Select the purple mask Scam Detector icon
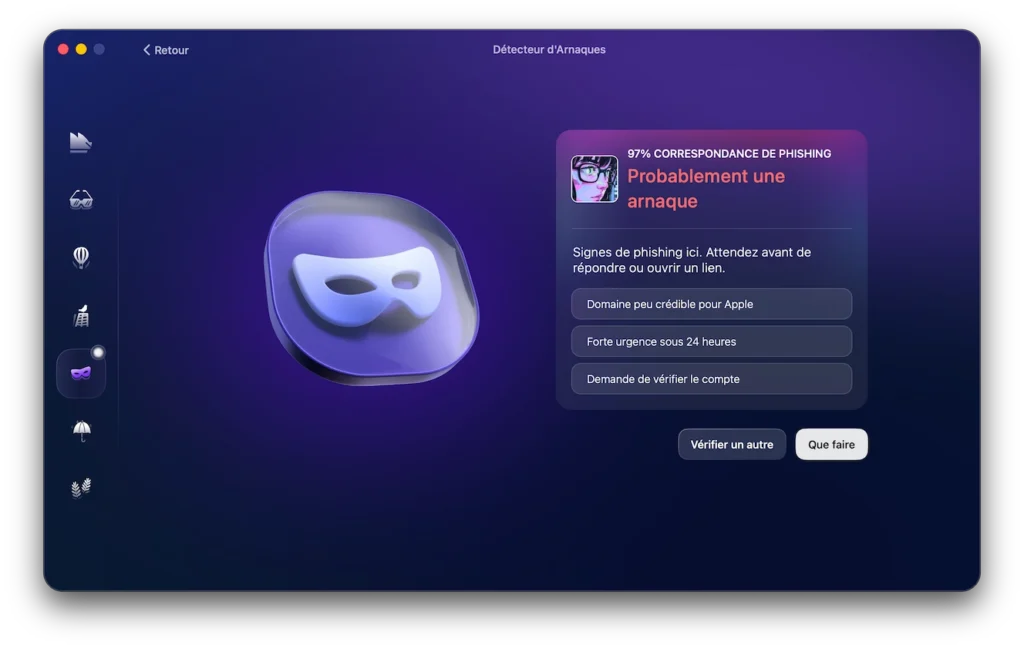The width and height of the screenshot is (1024, 649). (x=81, y=373)
